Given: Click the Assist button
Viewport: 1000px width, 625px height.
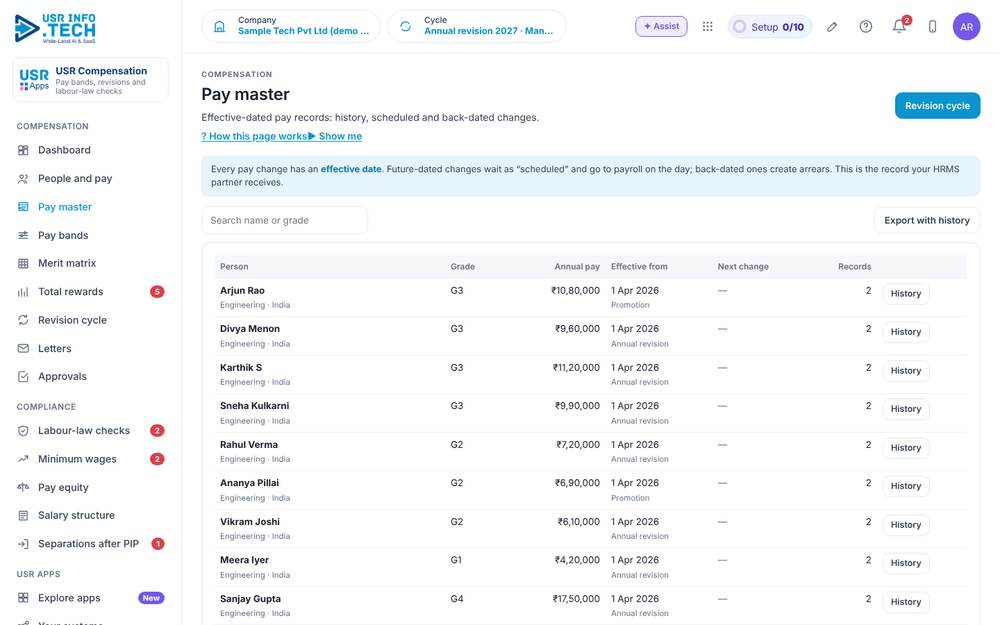Looking at the screenshot, I should 661,27.
